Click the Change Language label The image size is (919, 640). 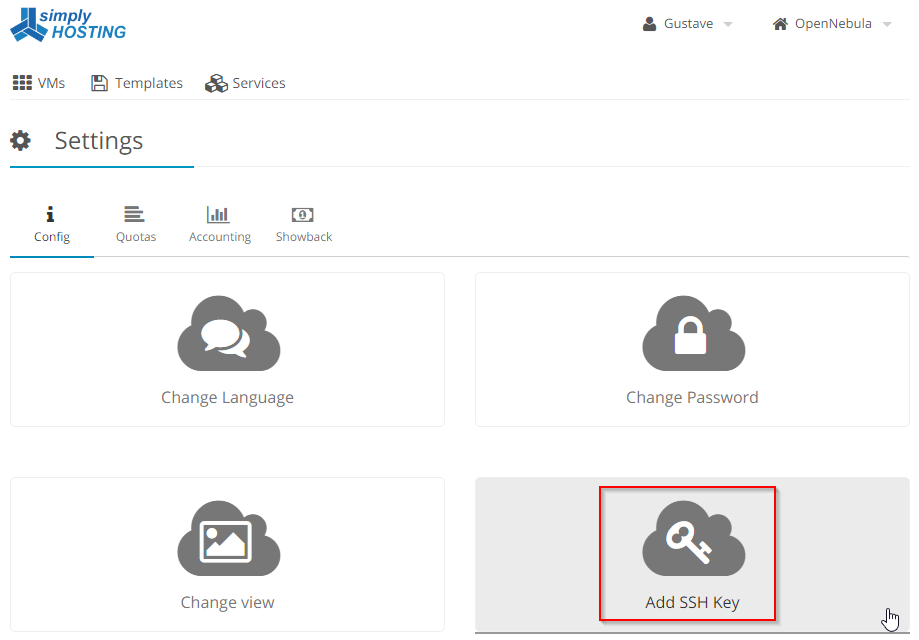227,398
